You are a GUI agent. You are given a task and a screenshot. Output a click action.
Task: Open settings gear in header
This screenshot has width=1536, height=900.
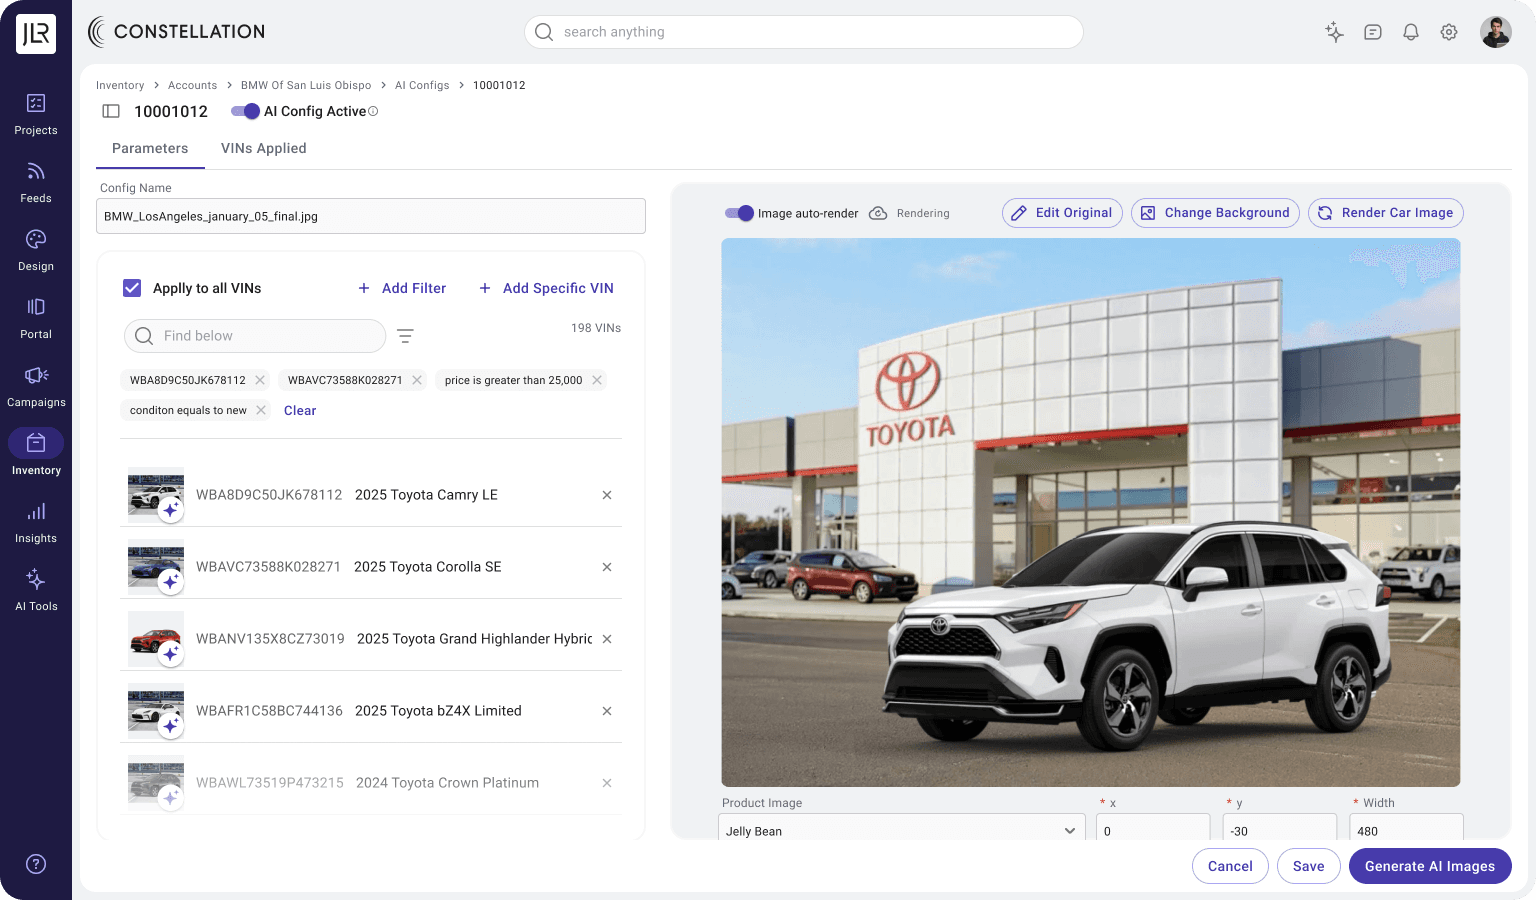[x=1449, y=32]
